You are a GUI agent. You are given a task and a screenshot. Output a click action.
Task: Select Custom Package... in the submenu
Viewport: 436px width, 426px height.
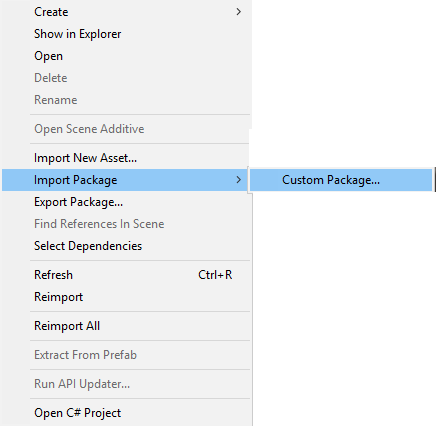point(341,180)
